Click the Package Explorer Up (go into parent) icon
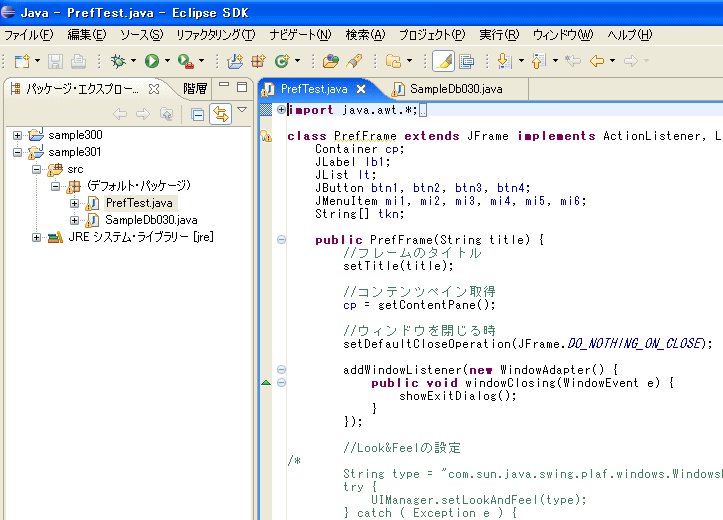The image size is (723, 520). coord(166,114)
